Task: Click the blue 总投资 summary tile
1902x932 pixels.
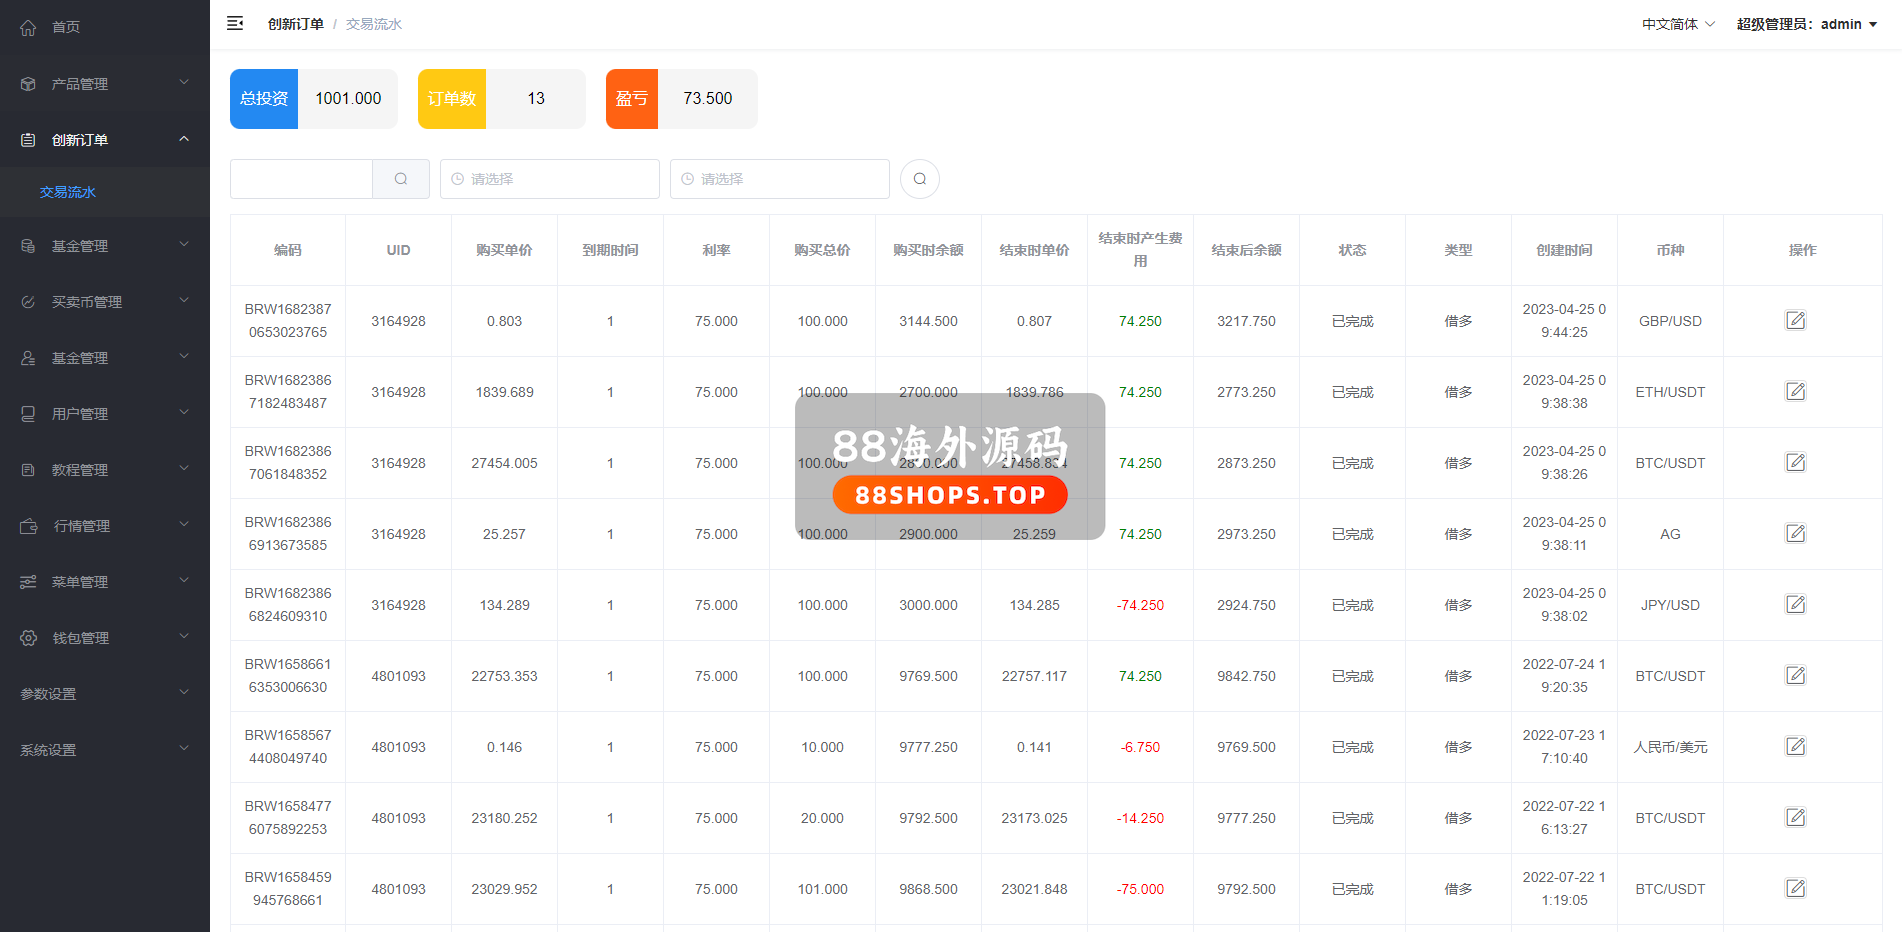Action: [264, 99]
